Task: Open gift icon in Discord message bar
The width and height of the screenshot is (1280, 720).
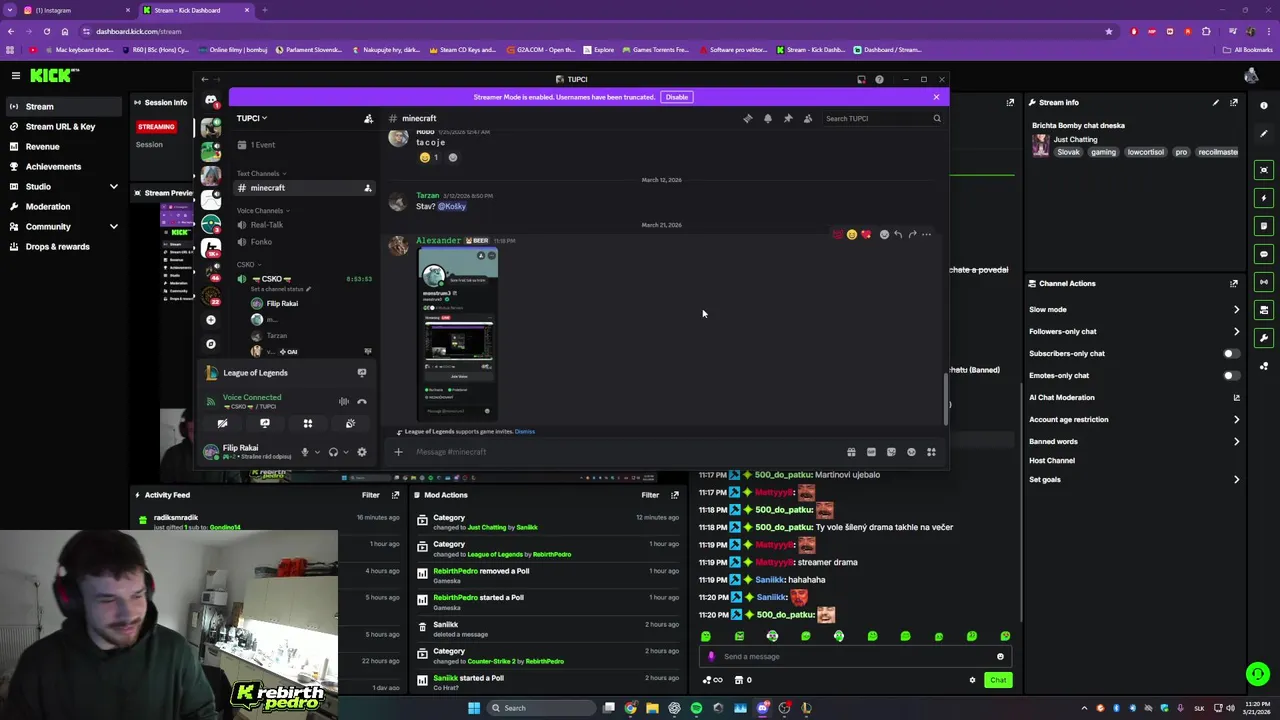Action: 851,452
